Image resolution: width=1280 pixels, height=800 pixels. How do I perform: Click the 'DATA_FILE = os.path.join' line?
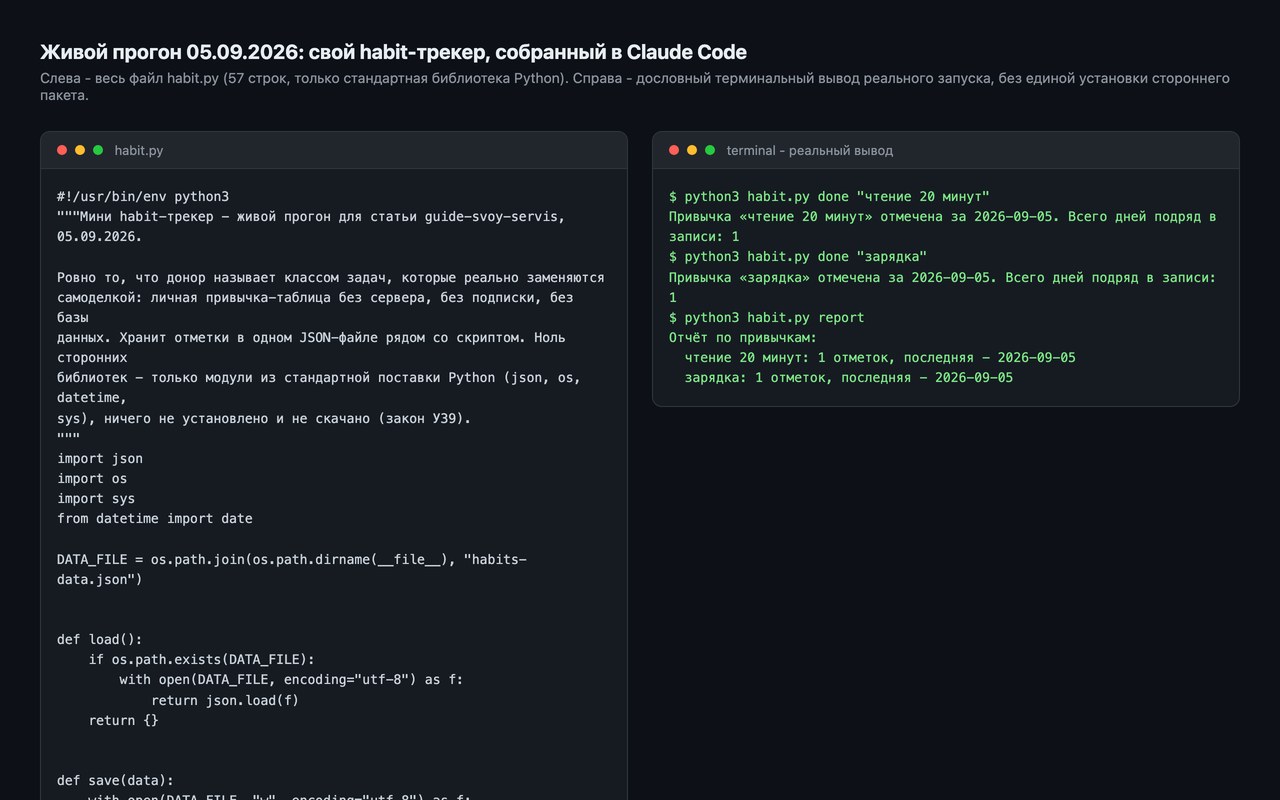292,569
